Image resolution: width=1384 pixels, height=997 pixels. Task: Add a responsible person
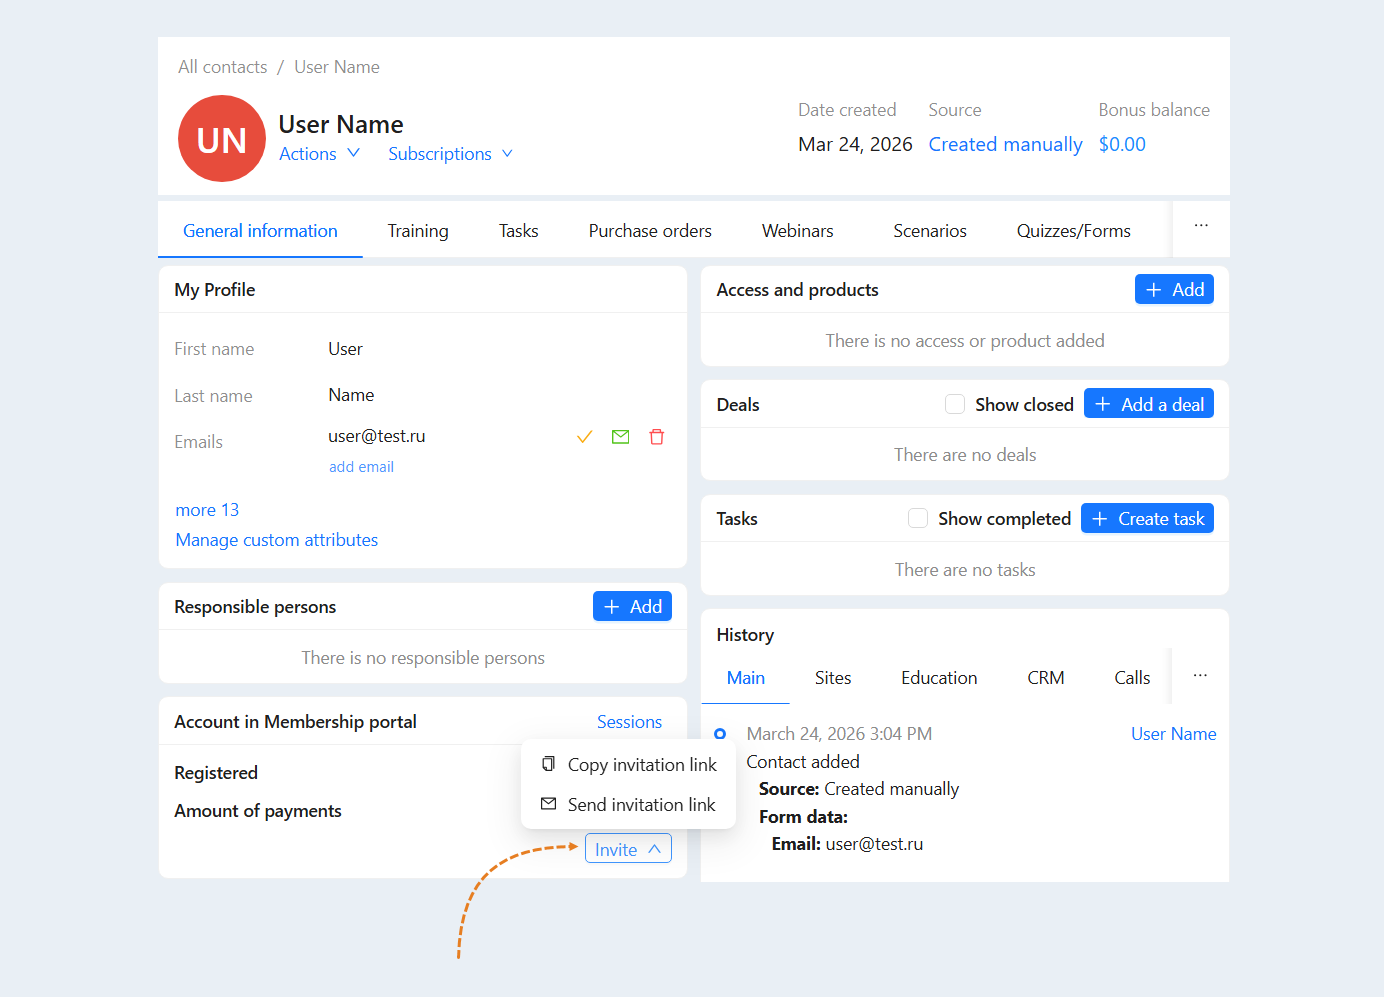tap(632, 606)
